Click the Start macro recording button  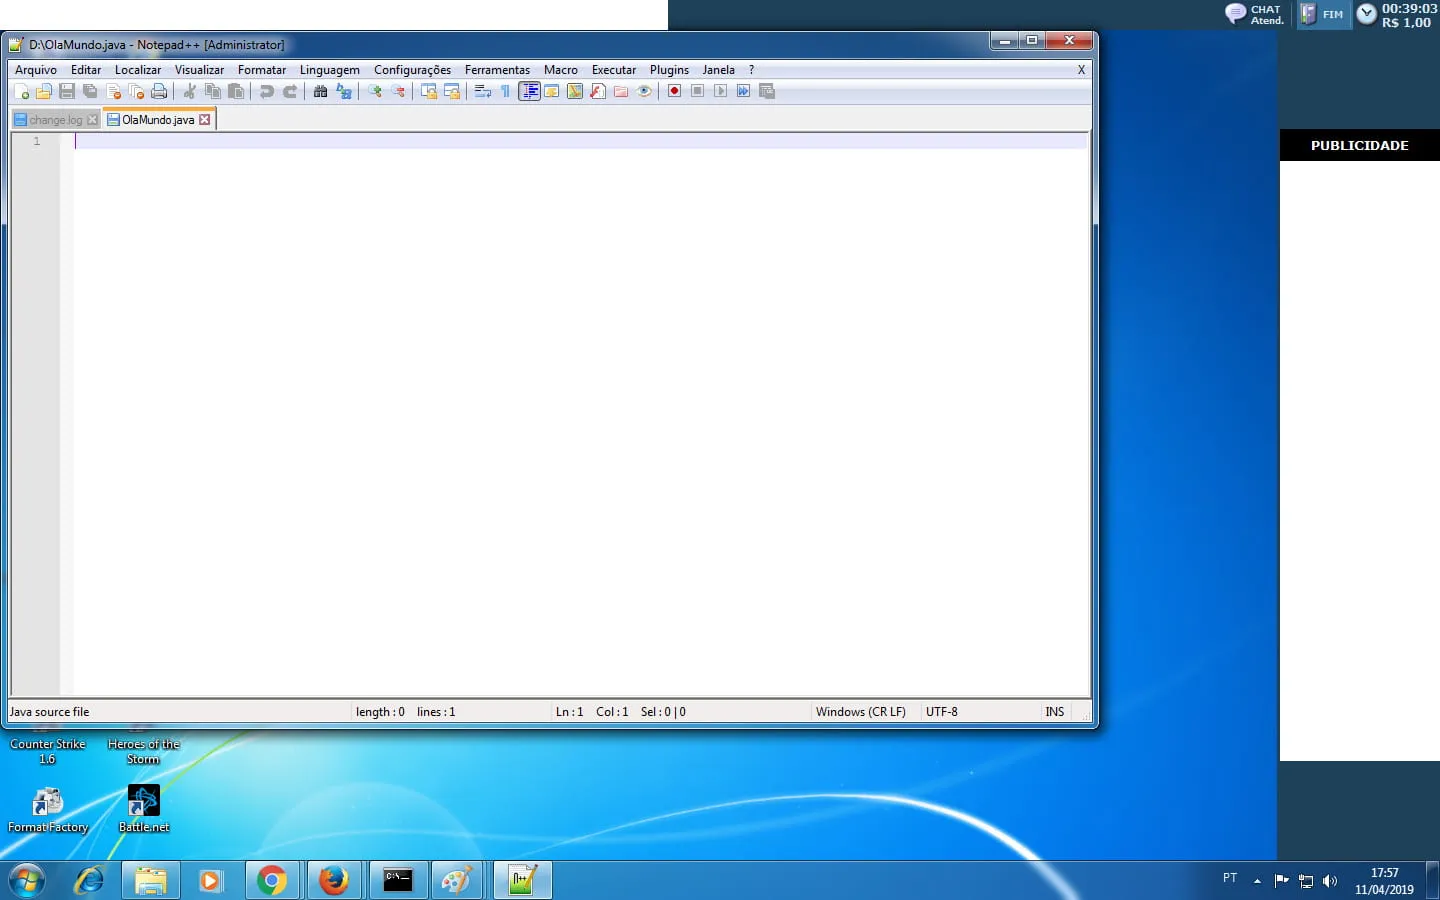point(675,91)
